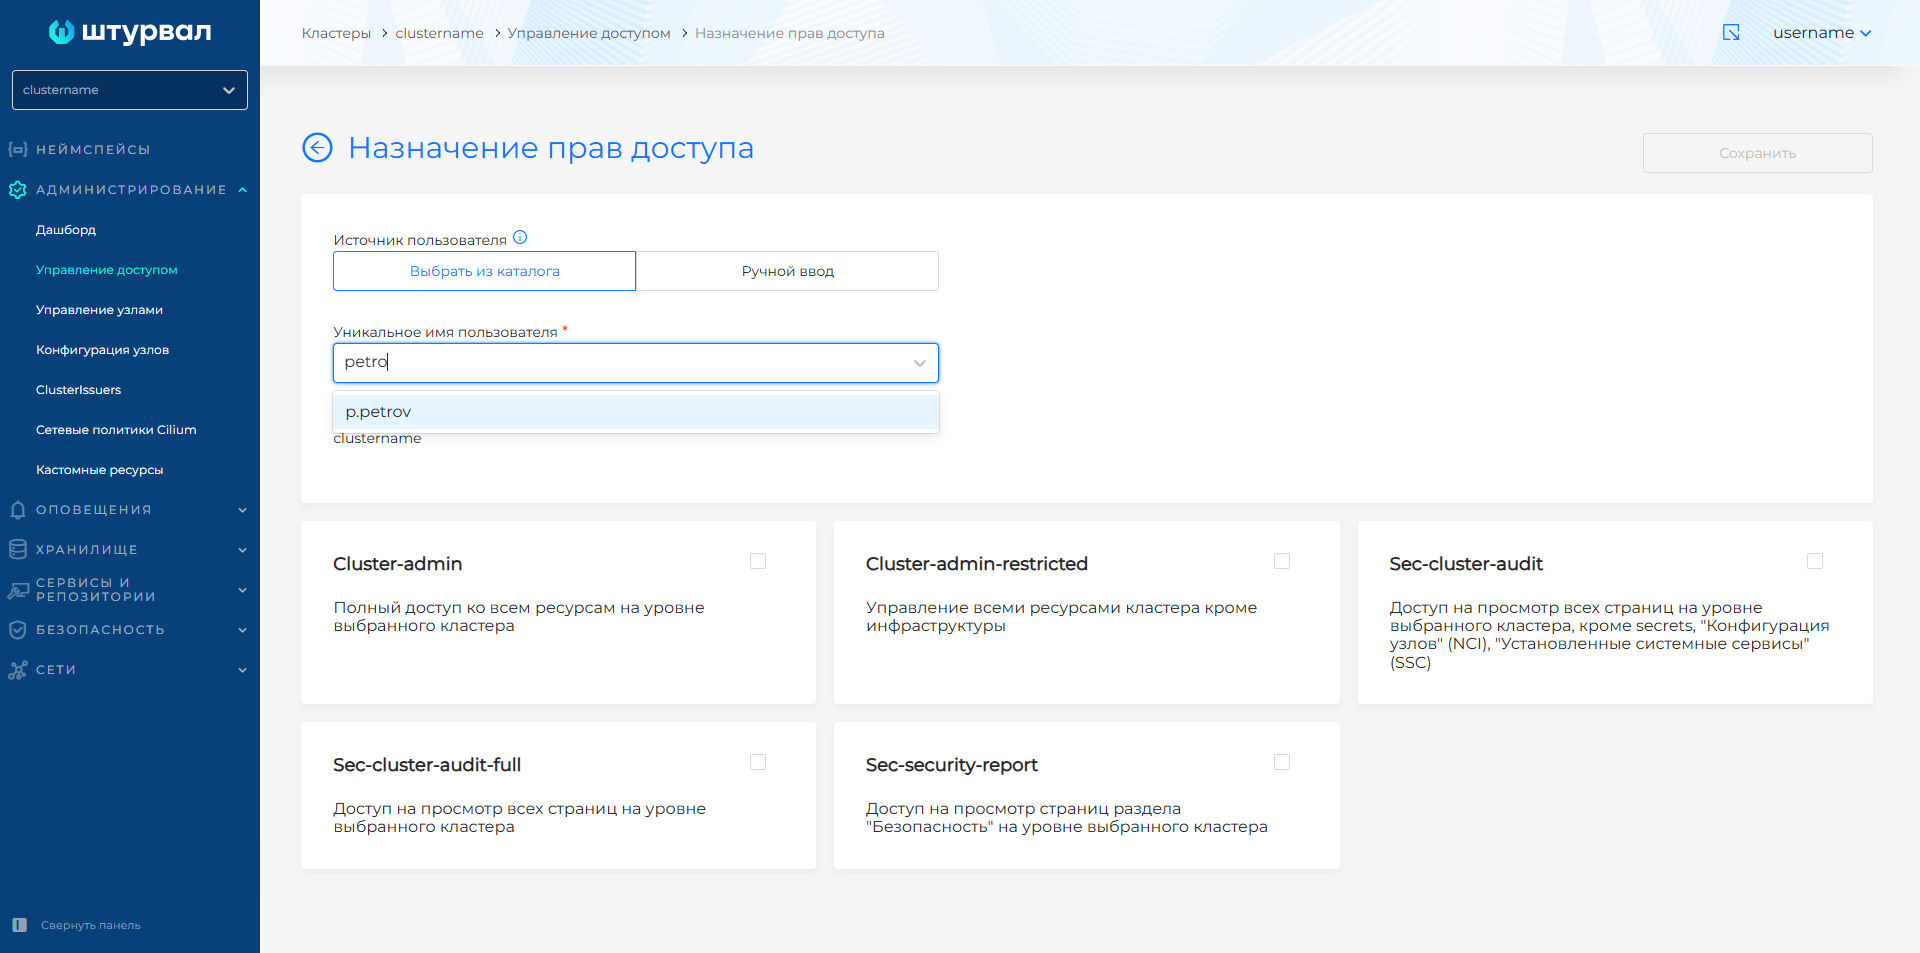Switch to Ручной ввод tab

coord(787,271)
